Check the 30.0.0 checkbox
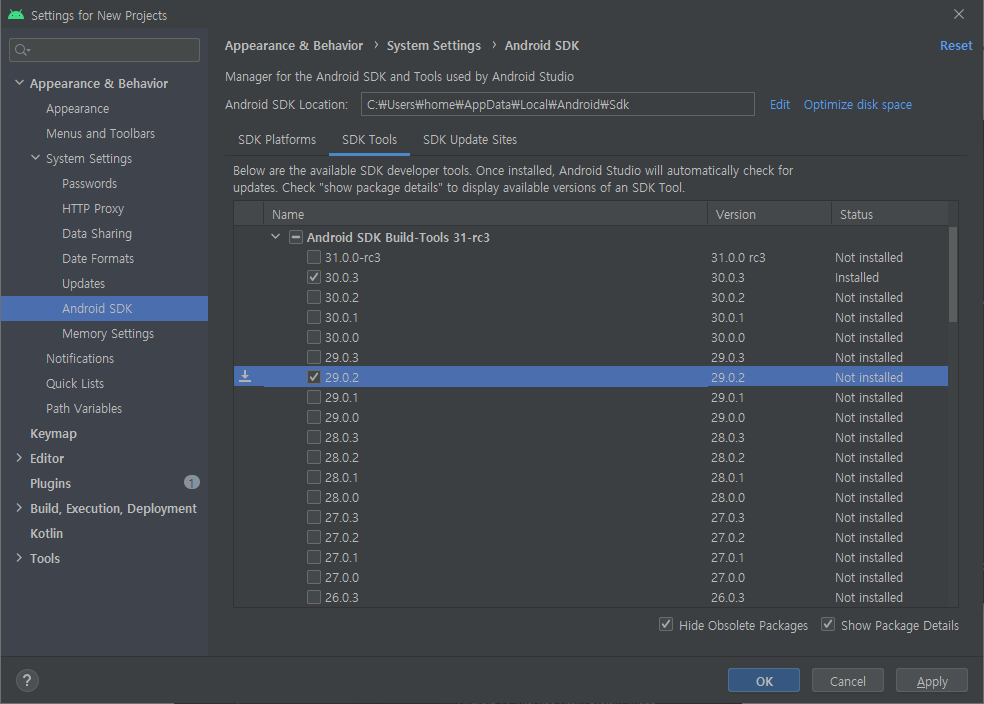The width and height of the screenshot is (984, 704). pyautogui.click(x=314, y=337)
